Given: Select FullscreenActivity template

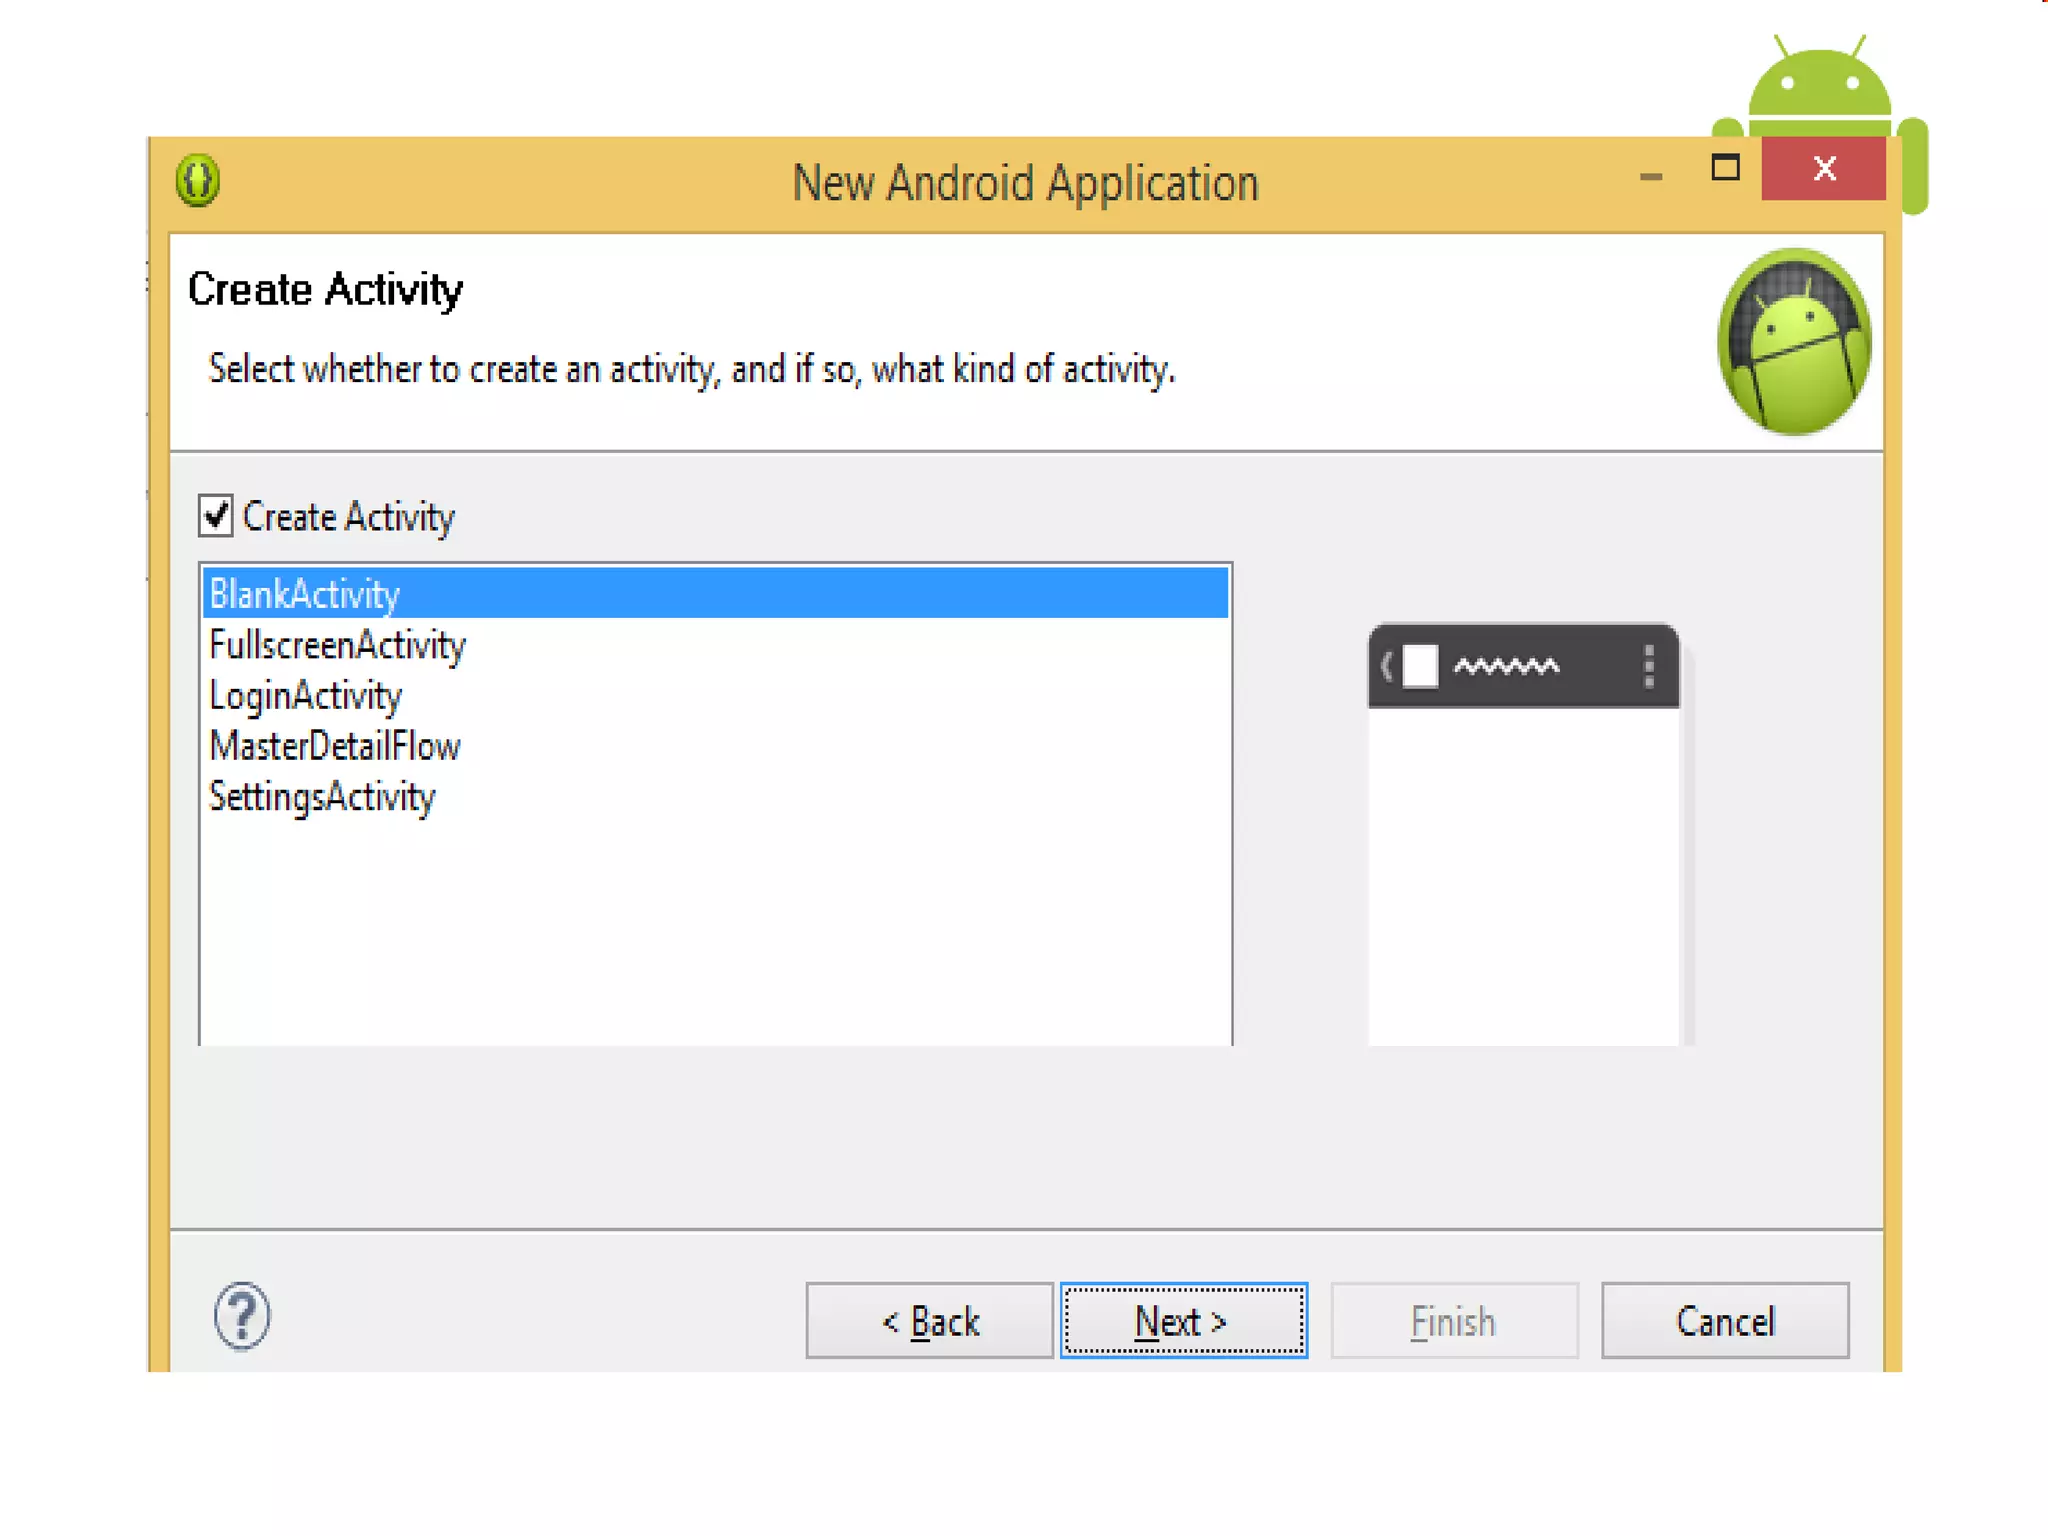Looking at the screenshot, I should point(337,645).
